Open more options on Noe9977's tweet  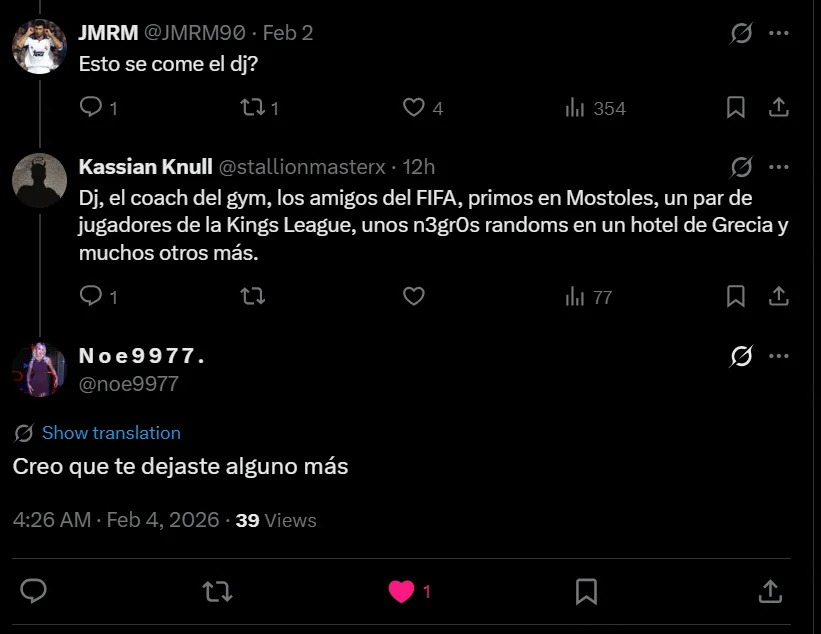coord(779,356)
